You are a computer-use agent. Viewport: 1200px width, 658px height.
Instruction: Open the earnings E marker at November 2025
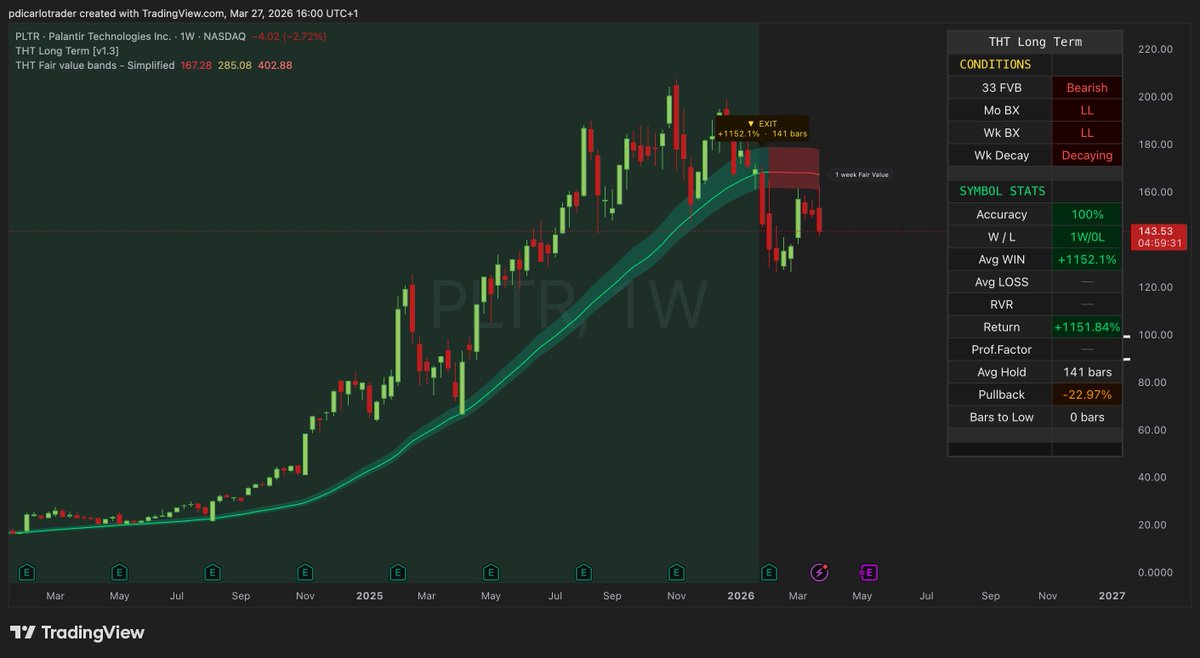(x=676, y=573)
